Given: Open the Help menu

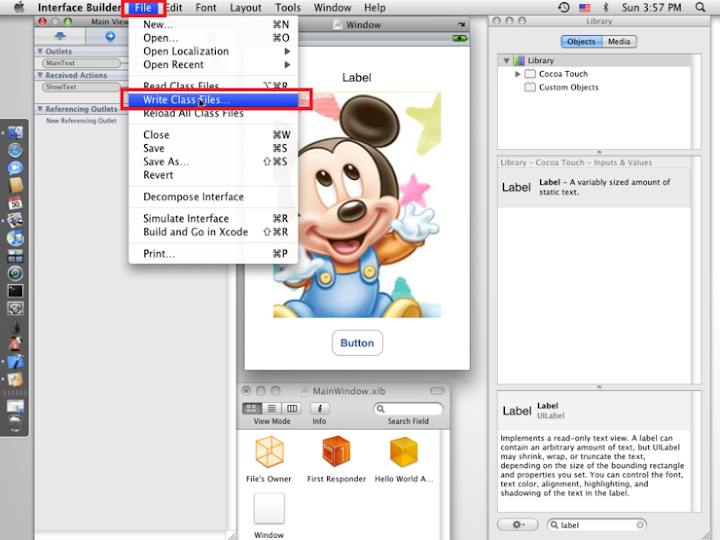Looking at the screenshot, I should pos(375,7).
